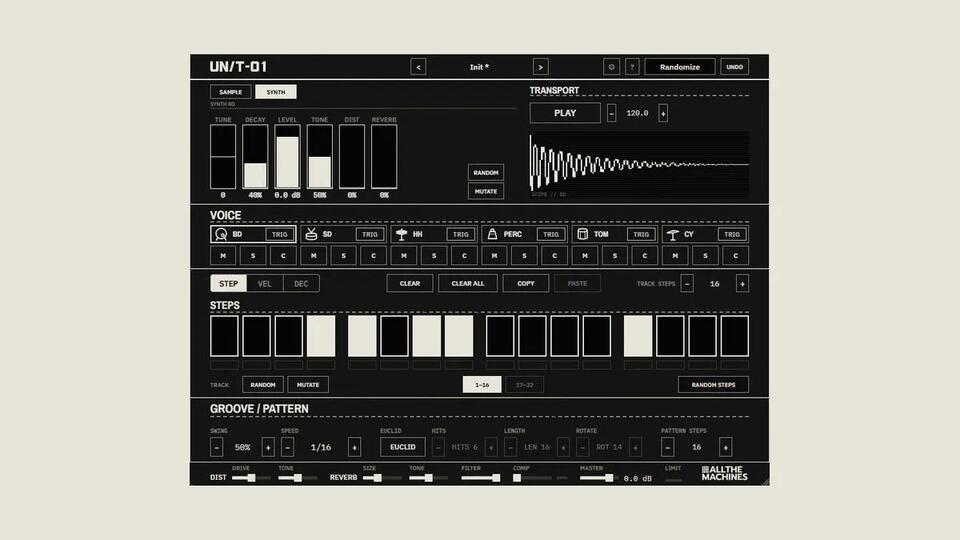Select the BD bass drum voice icon
Viewport: 960px width, 540px height.
(222, 234)
